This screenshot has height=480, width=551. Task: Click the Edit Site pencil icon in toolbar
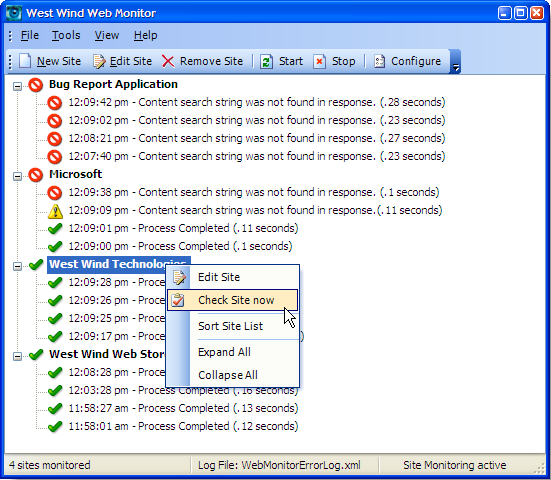[99, 61]
